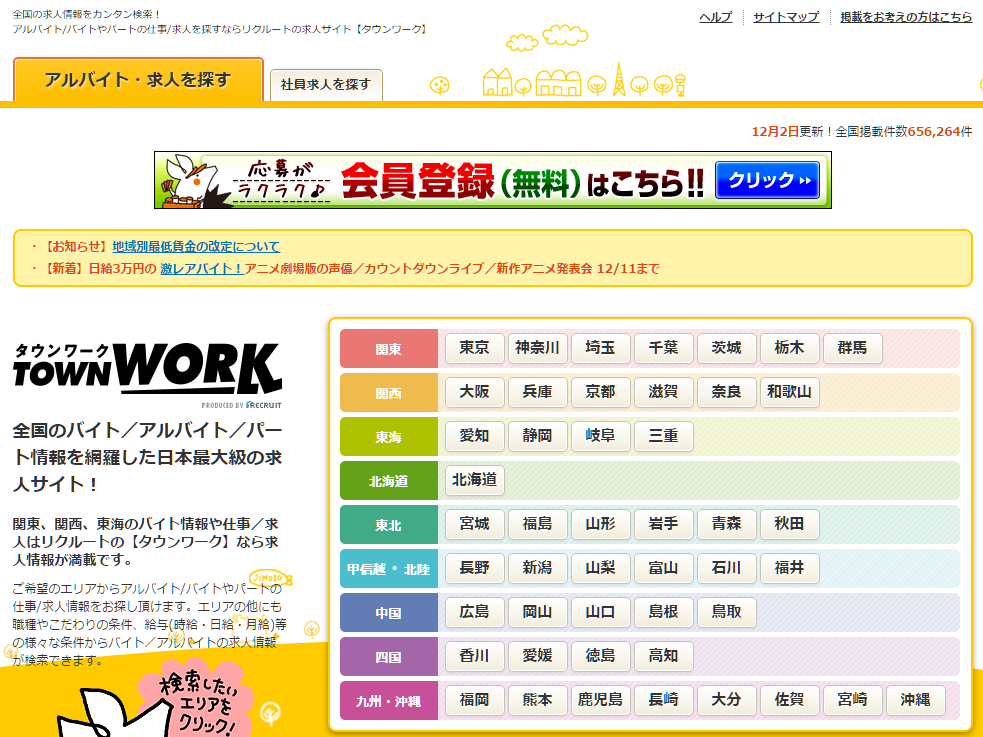Click the 関東 region label
Screen dimensions: 983x737
389,348
